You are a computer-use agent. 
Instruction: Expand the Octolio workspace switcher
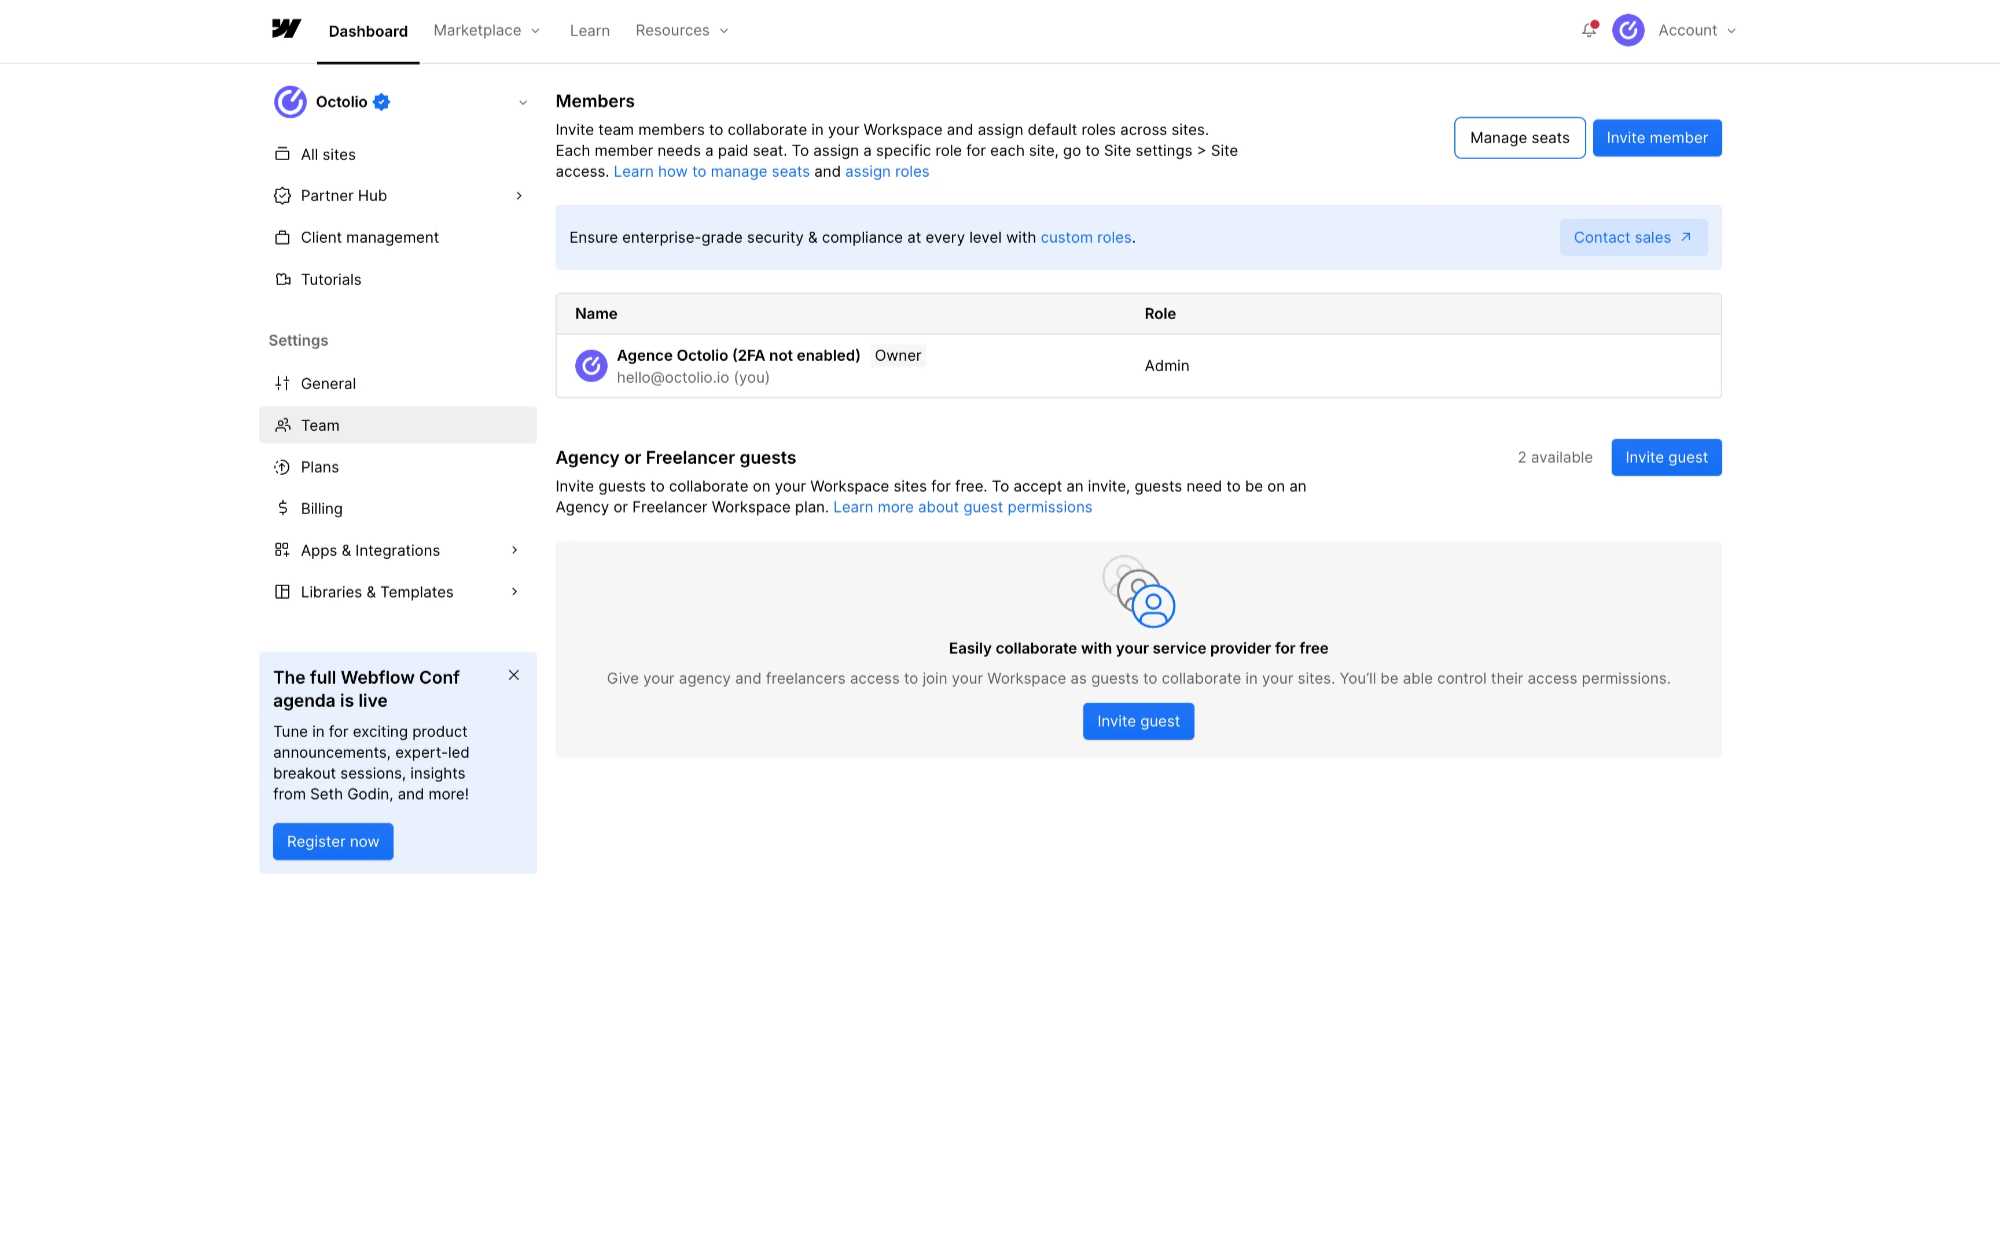522,102
